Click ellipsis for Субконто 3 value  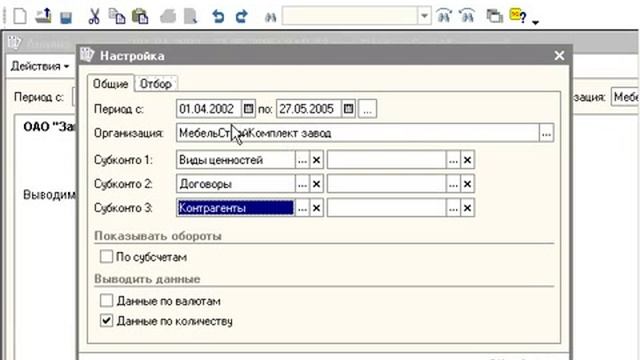coord(453,208)
